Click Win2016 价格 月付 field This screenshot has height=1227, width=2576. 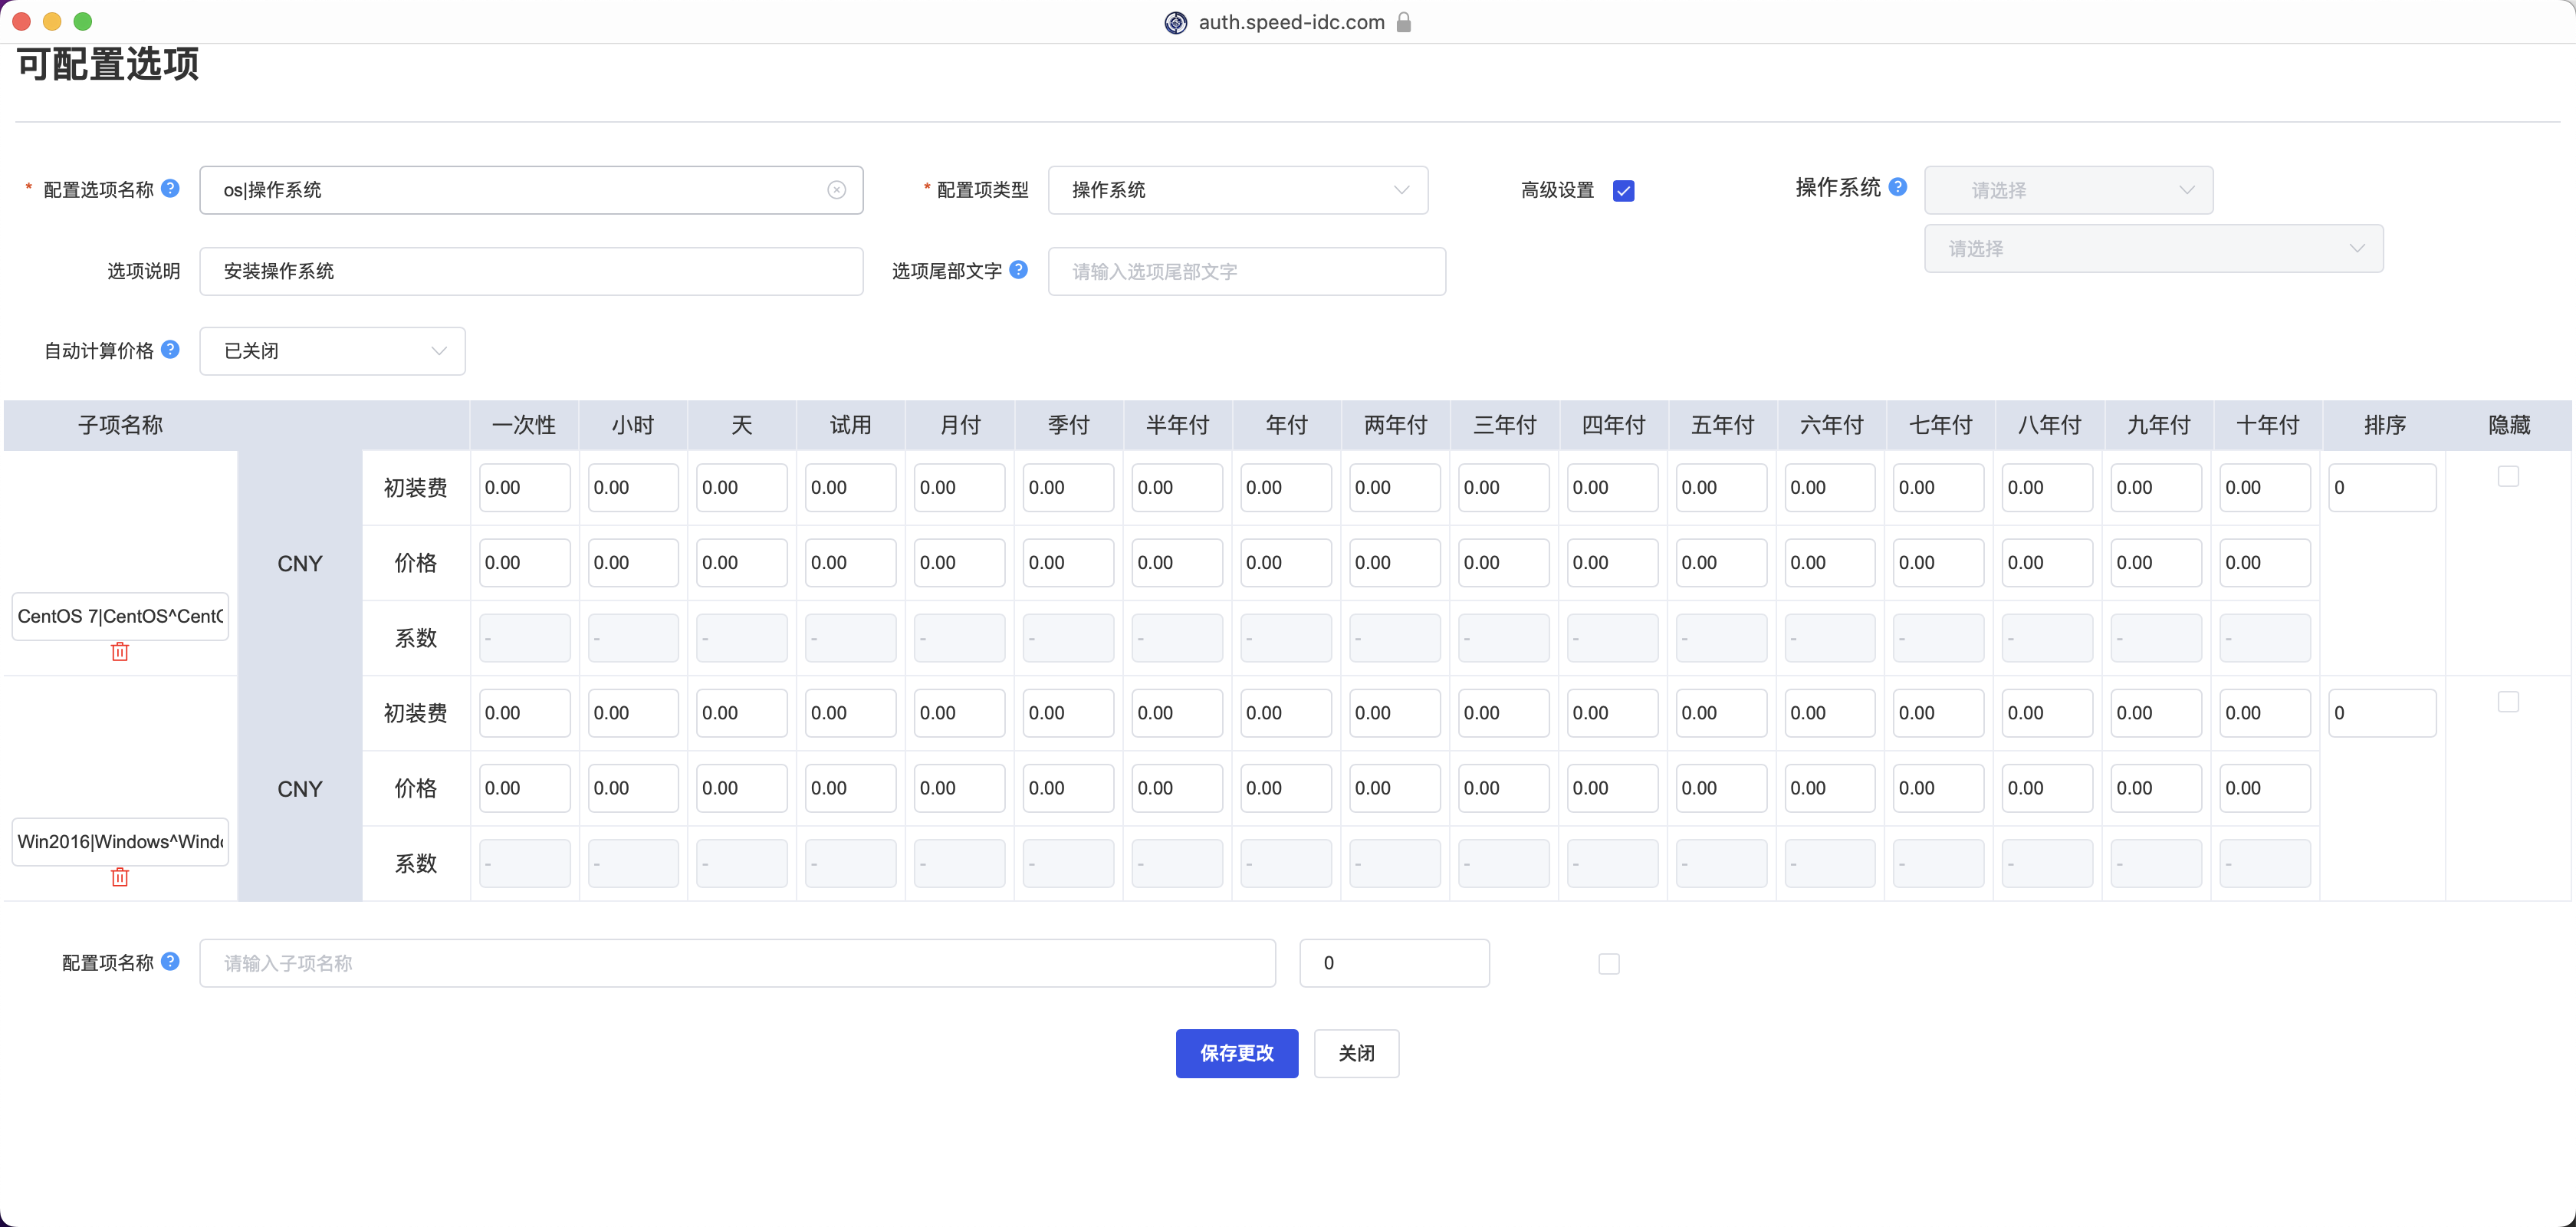click(x=959, y=788)
